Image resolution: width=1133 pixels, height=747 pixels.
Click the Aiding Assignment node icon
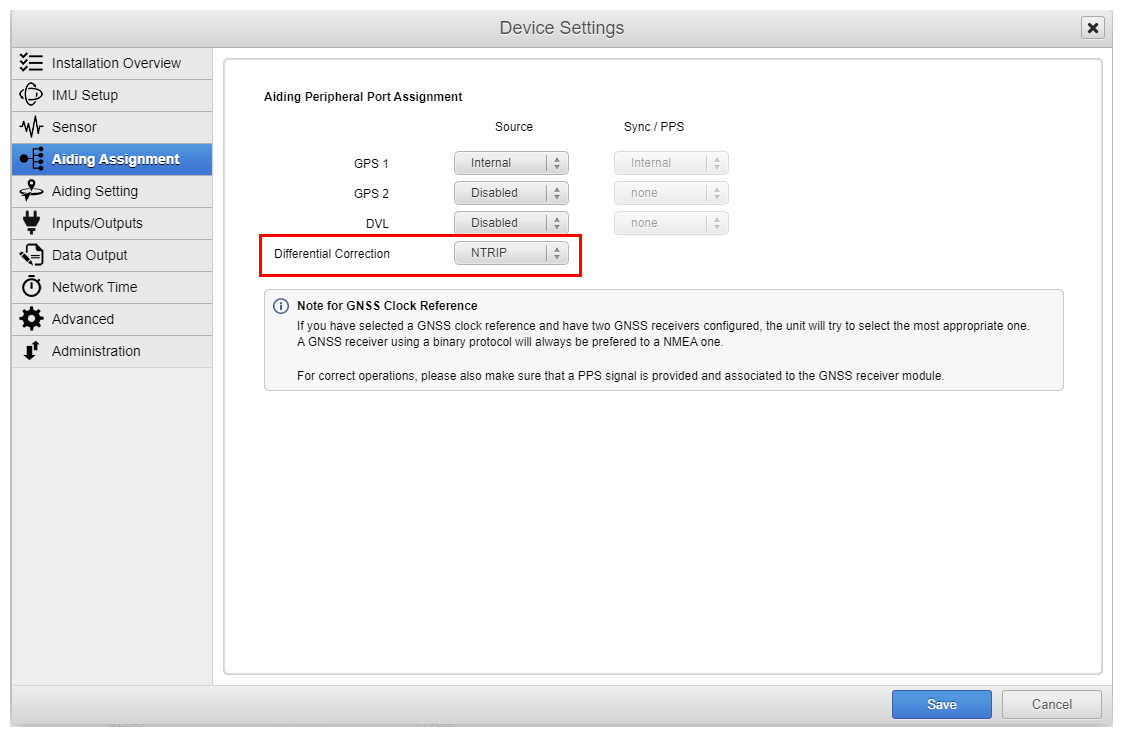click(x=31, y=159)
